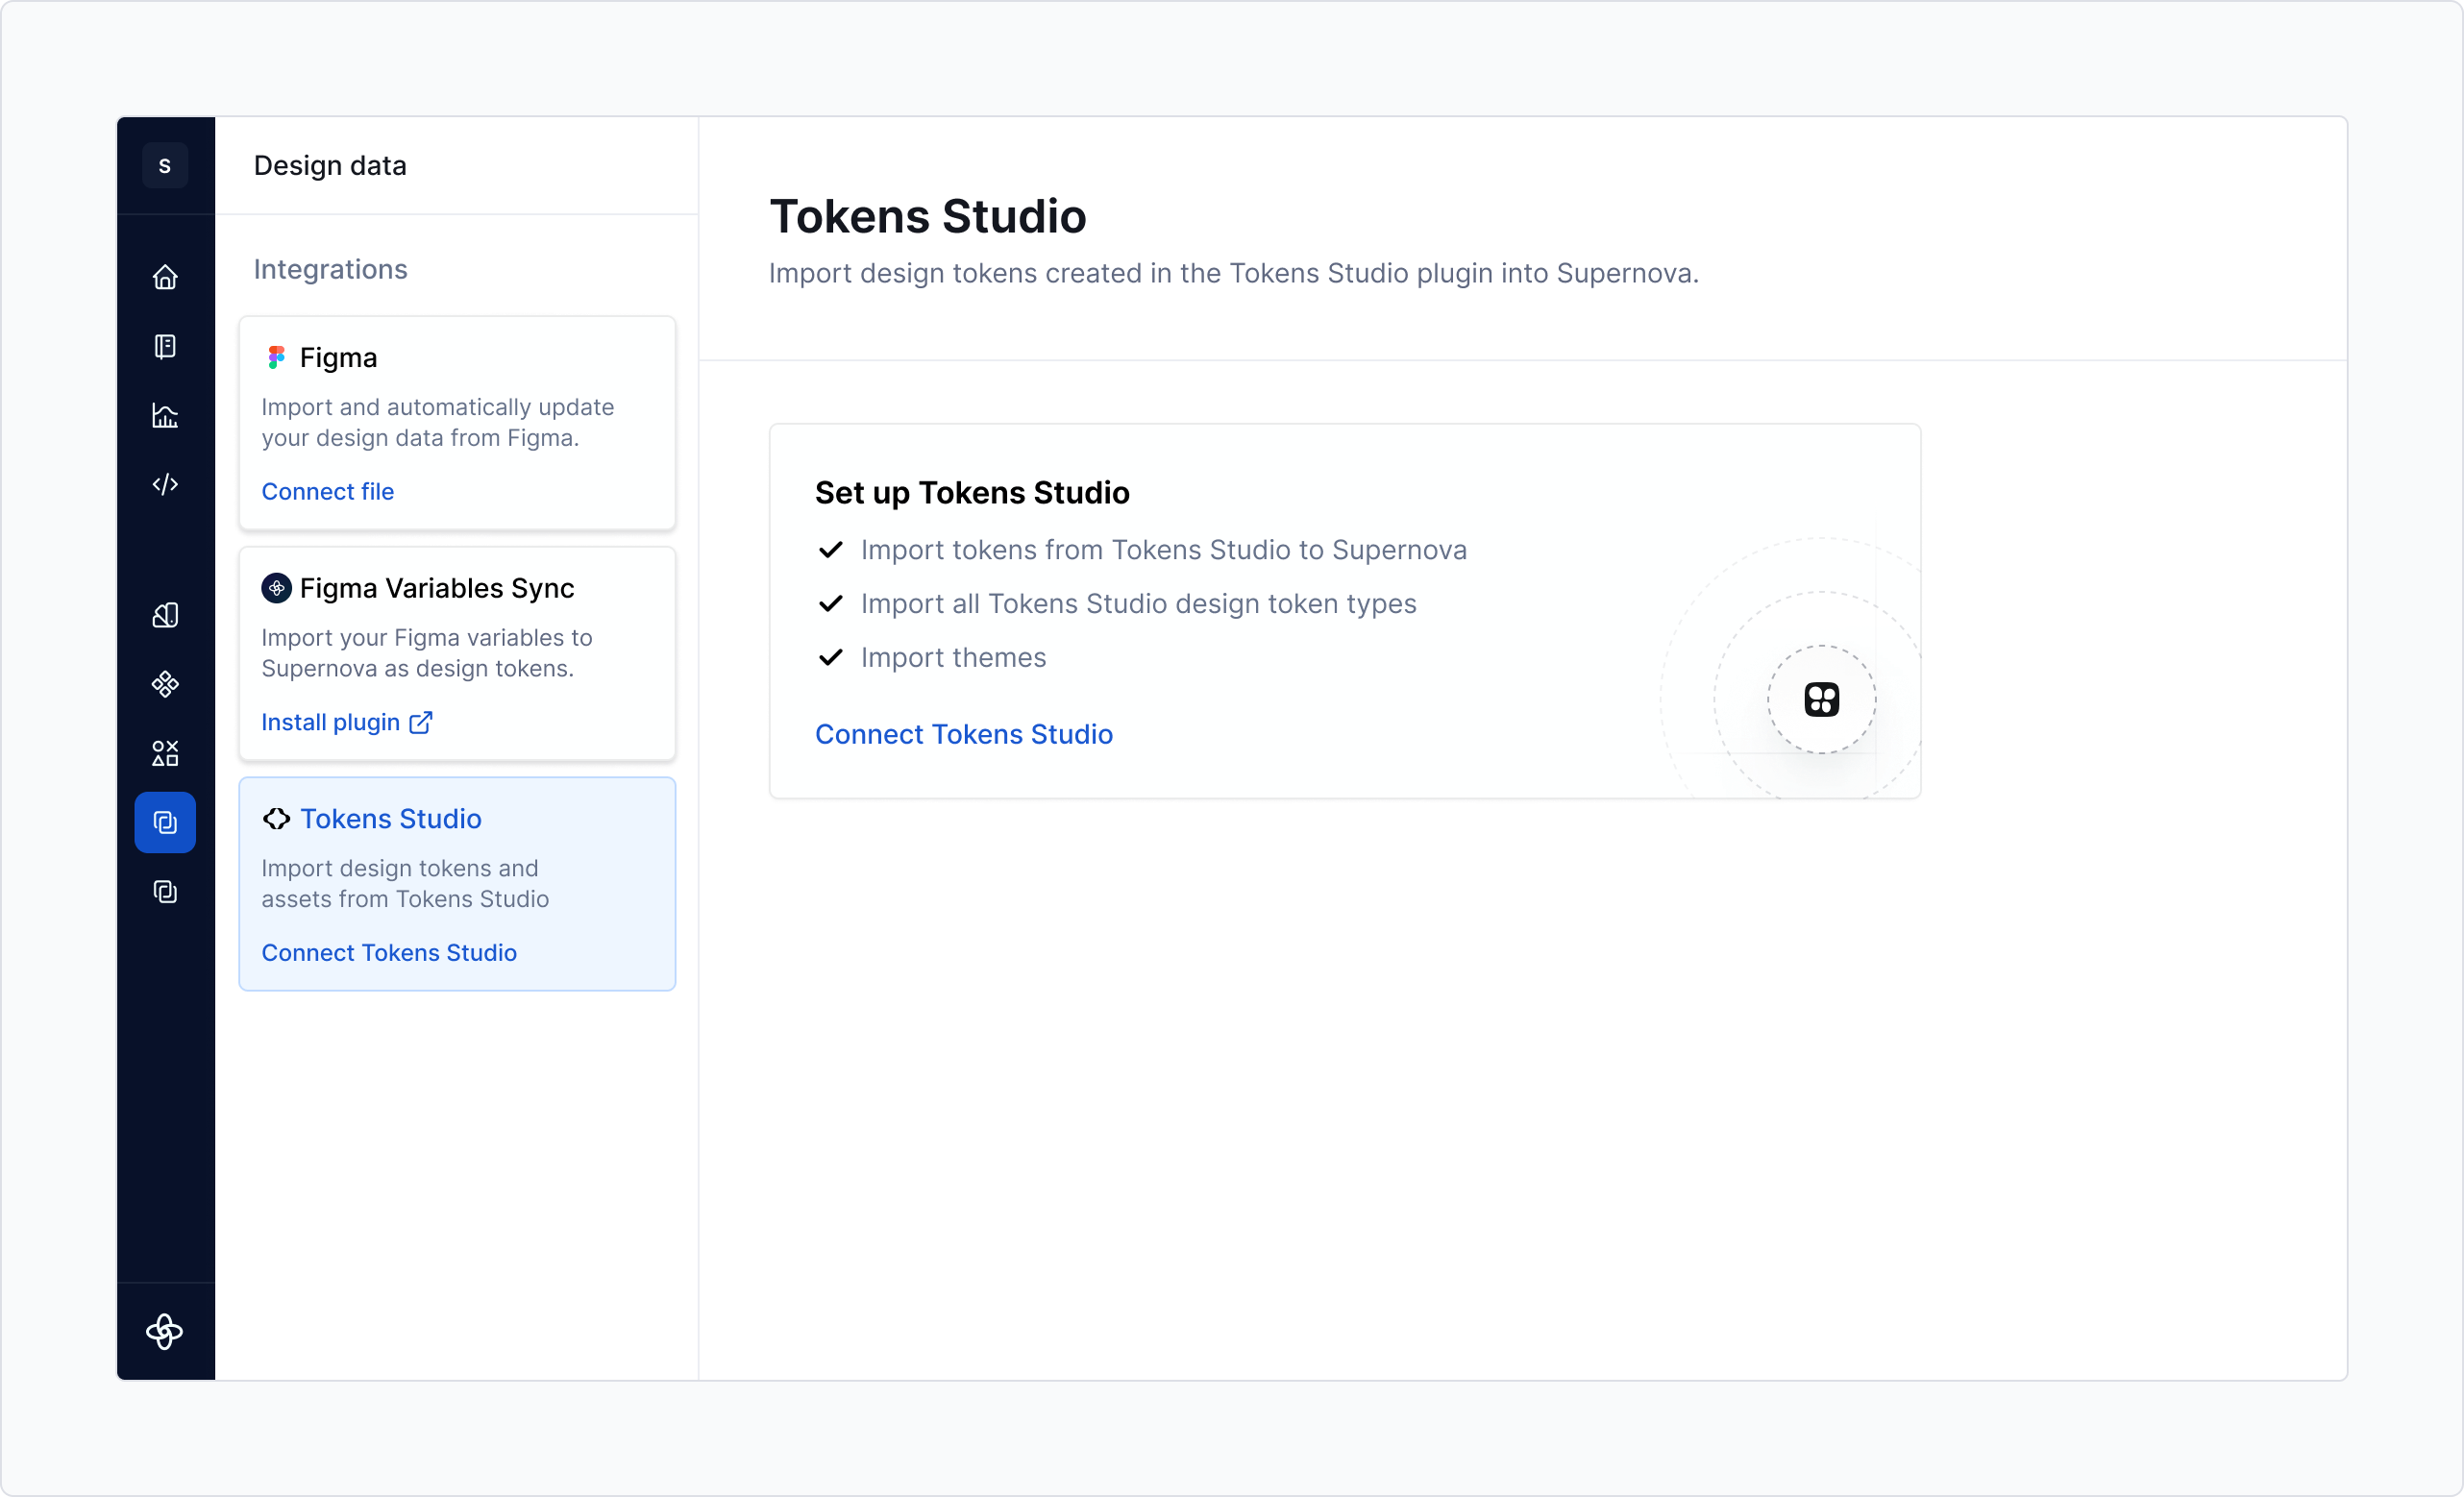Select the lower data sources icon in sidebar

165,892
